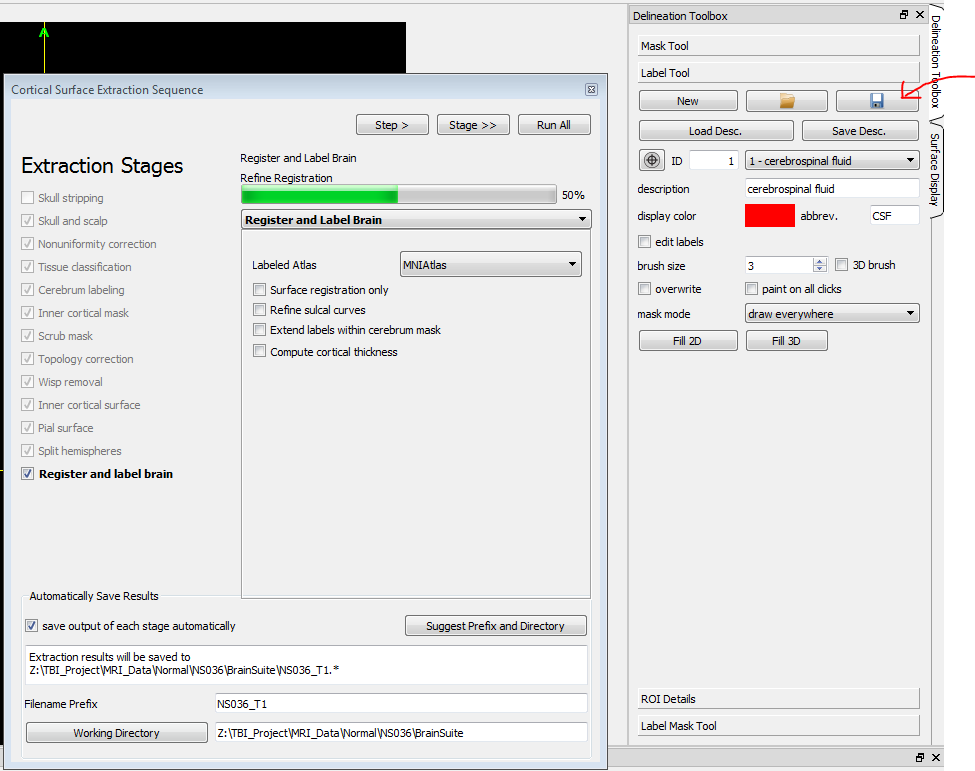Toggle the Skull stripping stage checkbox
This screenshot has width=975, height=771.
point(27,198)
